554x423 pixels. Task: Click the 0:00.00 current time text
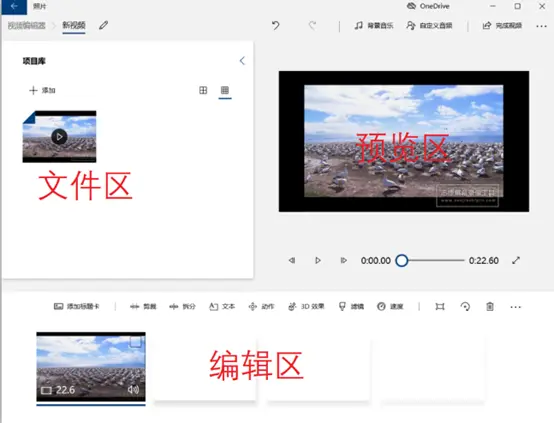(x=376, y=260)
